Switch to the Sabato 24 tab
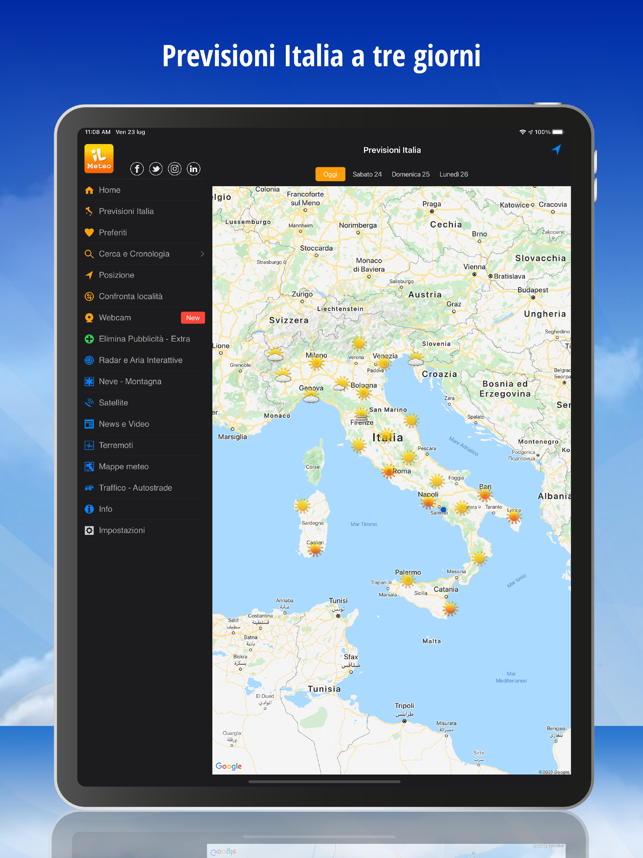The width and height of the screenshot is (643, 858). (367, 174)
